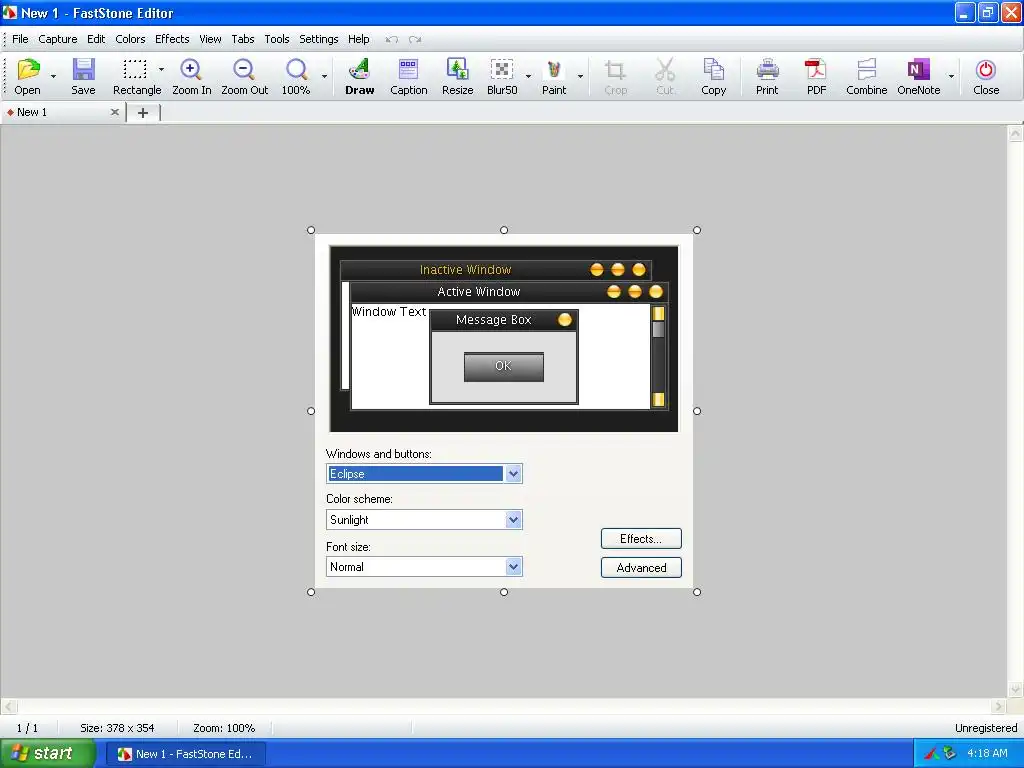Viewport: 1024px width, 768px height.
Task: Open the File menu
Action: pyautogui.click(x=20, y=39)
